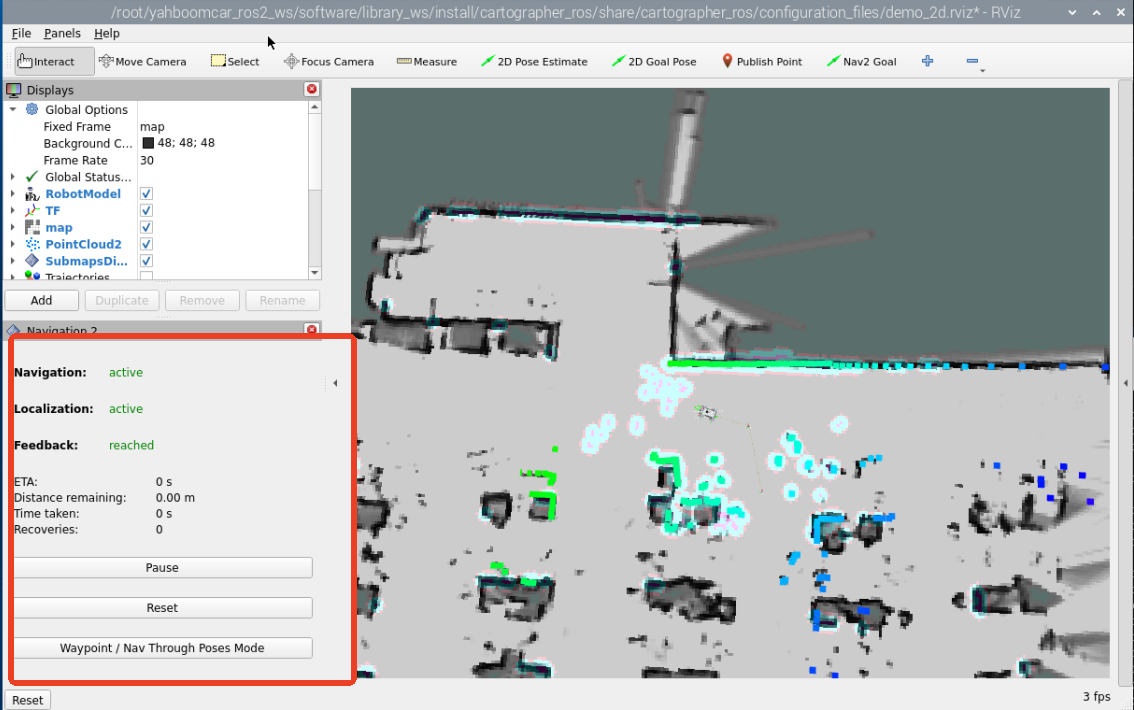
Task: Select the Nav2 Goal tool
Action: [x=861, y=61]
